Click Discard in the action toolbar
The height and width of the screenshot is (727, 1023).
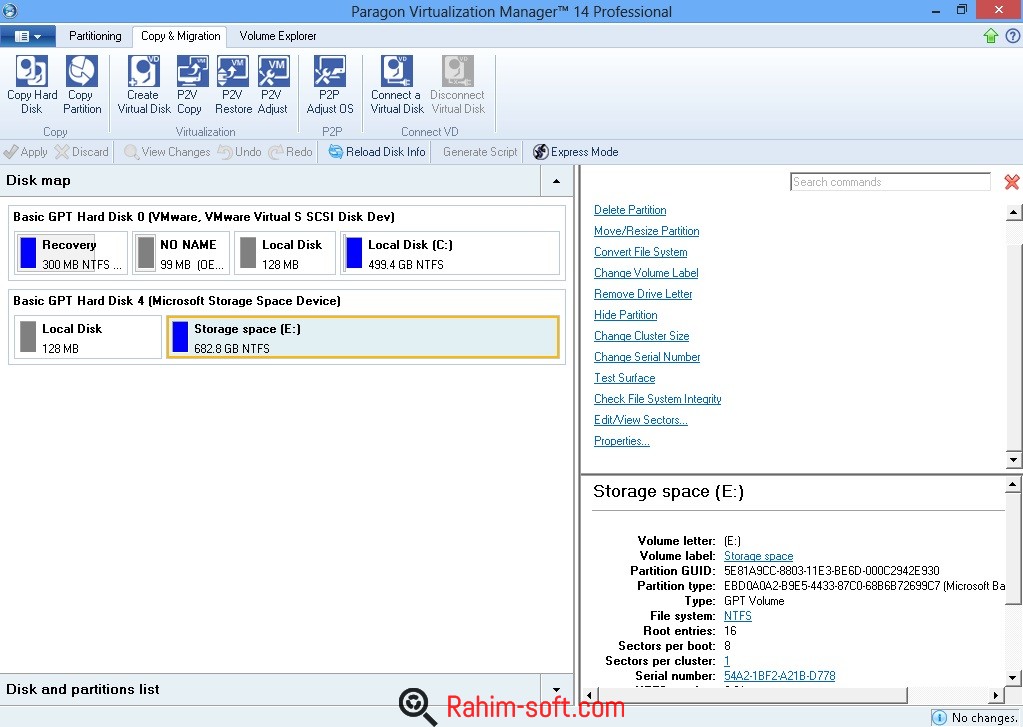point(82,152)
